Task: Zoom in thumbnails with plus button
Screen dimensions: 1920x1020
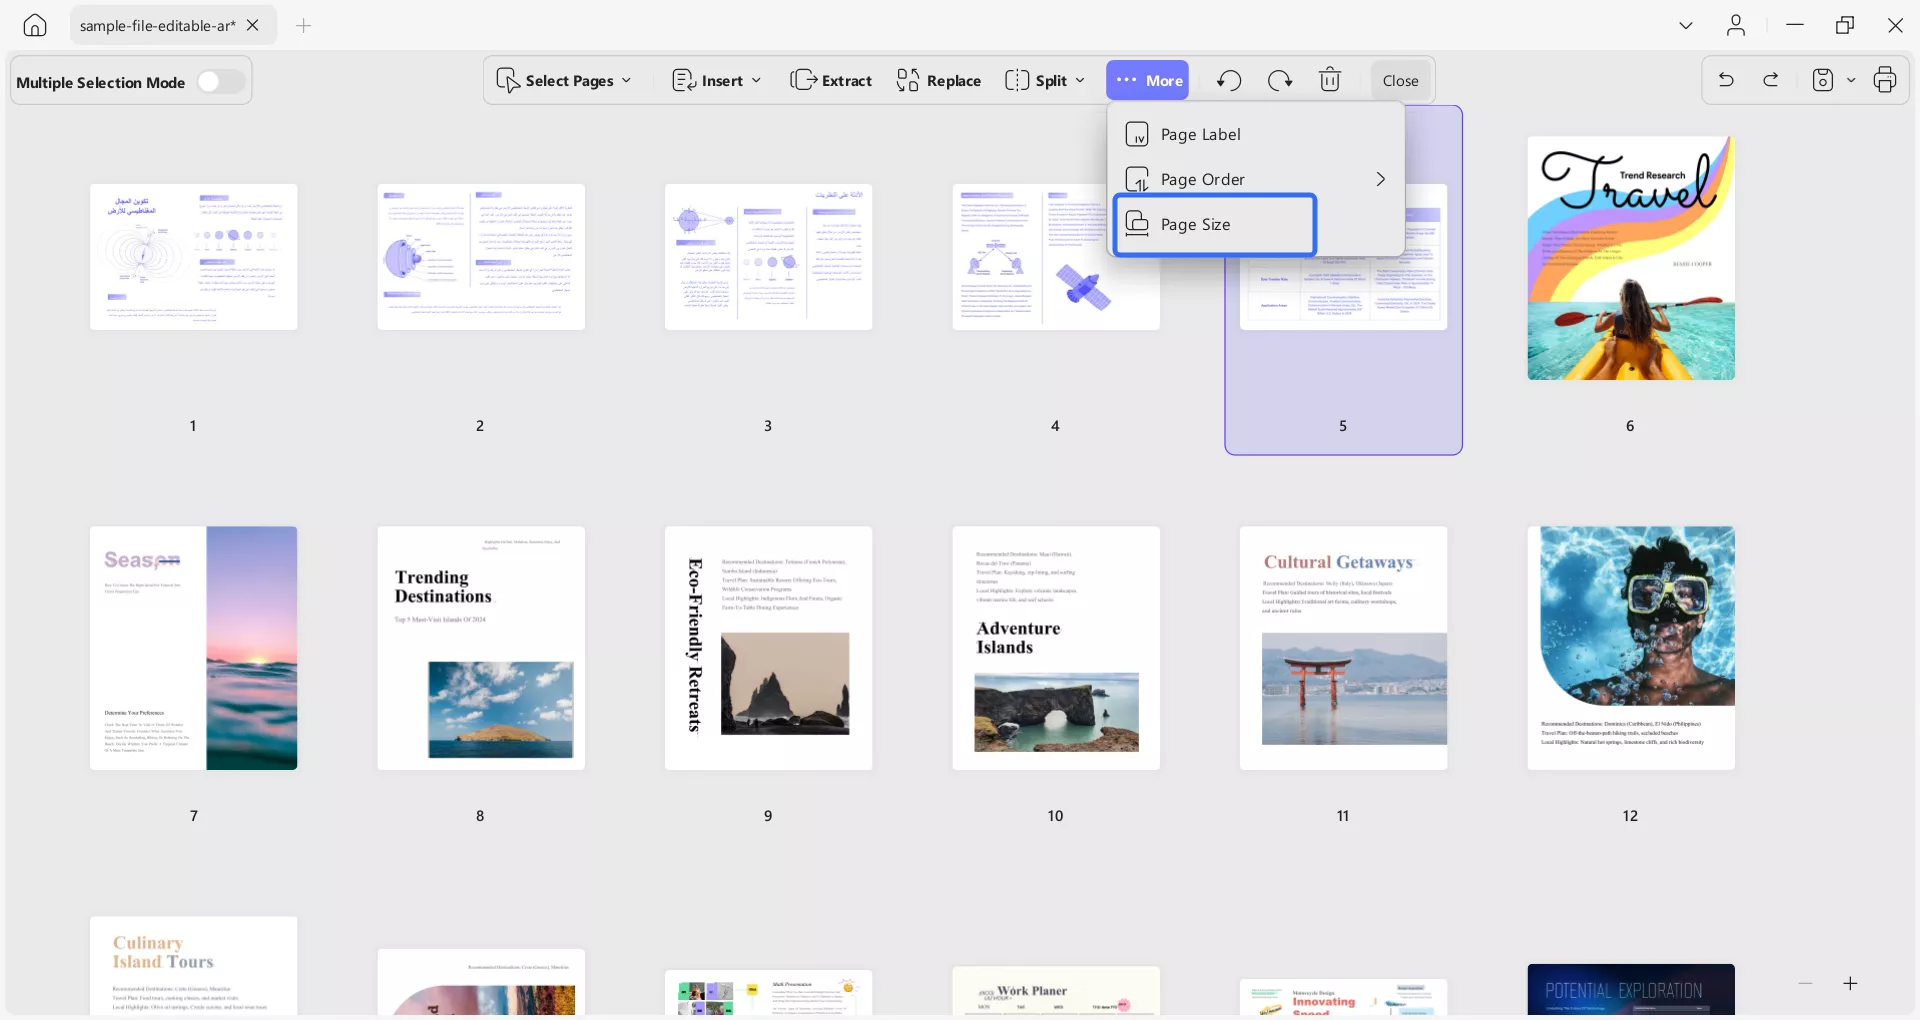Action: pos(1850,984)
